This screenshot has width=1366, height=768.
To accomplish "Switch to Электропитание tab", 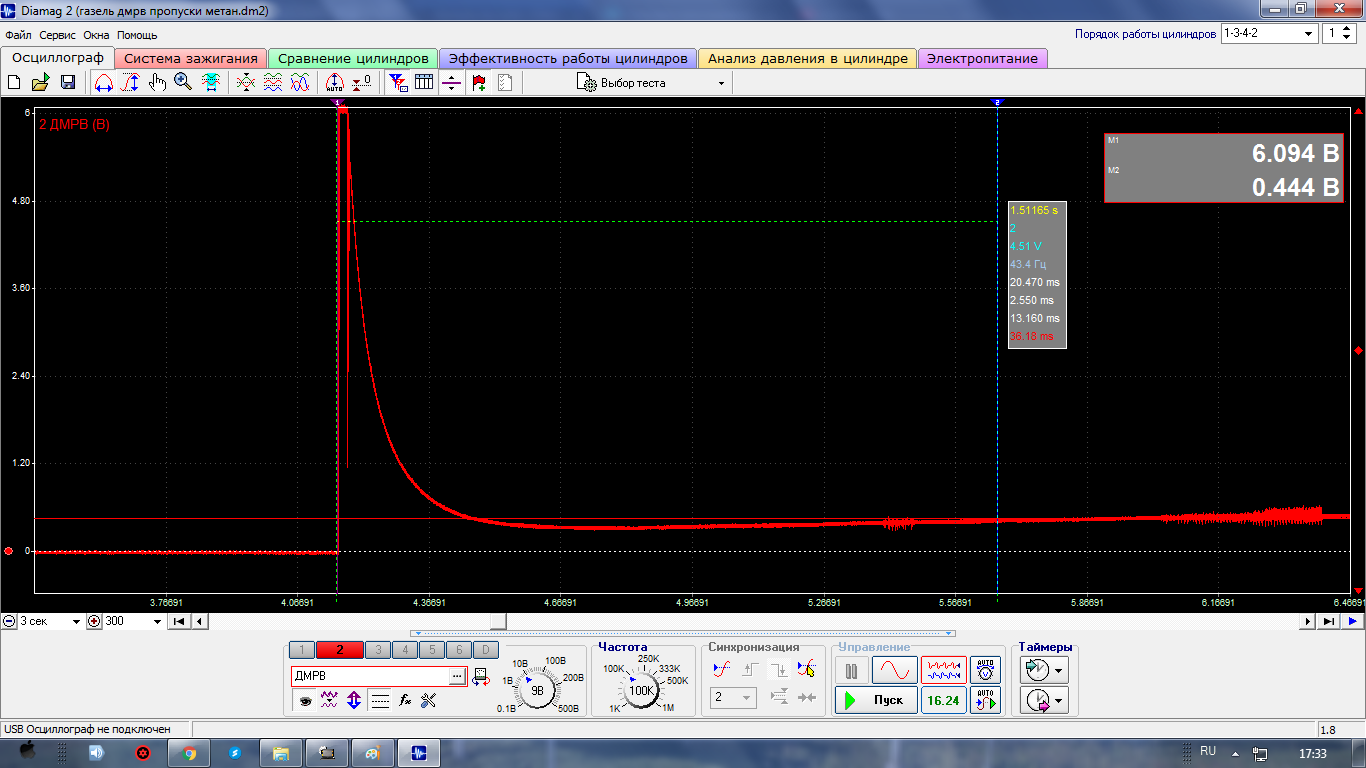I will tap(983, 59).
